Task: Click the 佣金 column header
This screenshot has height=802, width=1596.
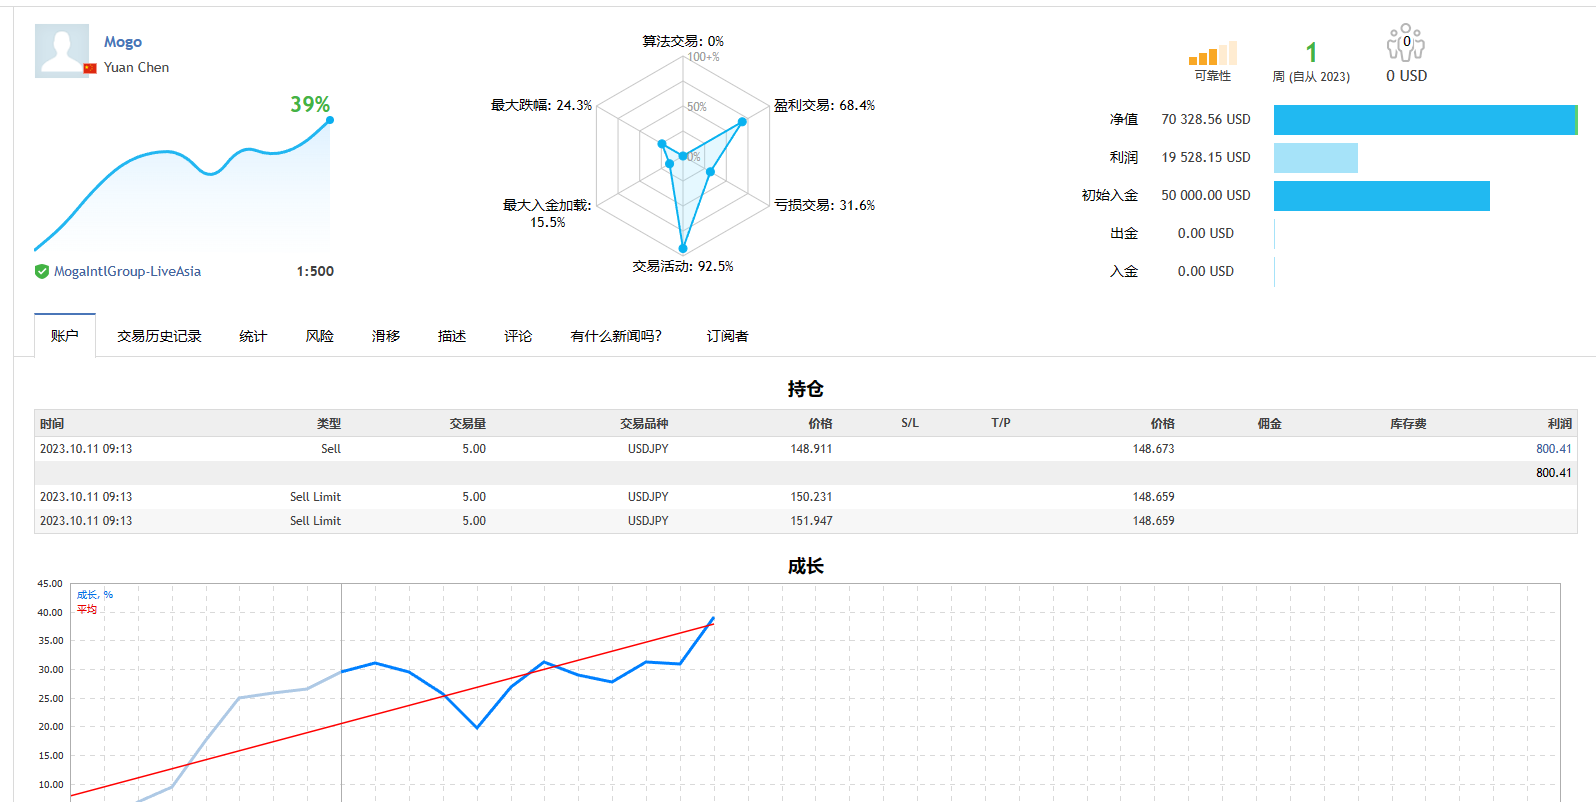Action: (x=1269, y=424)
